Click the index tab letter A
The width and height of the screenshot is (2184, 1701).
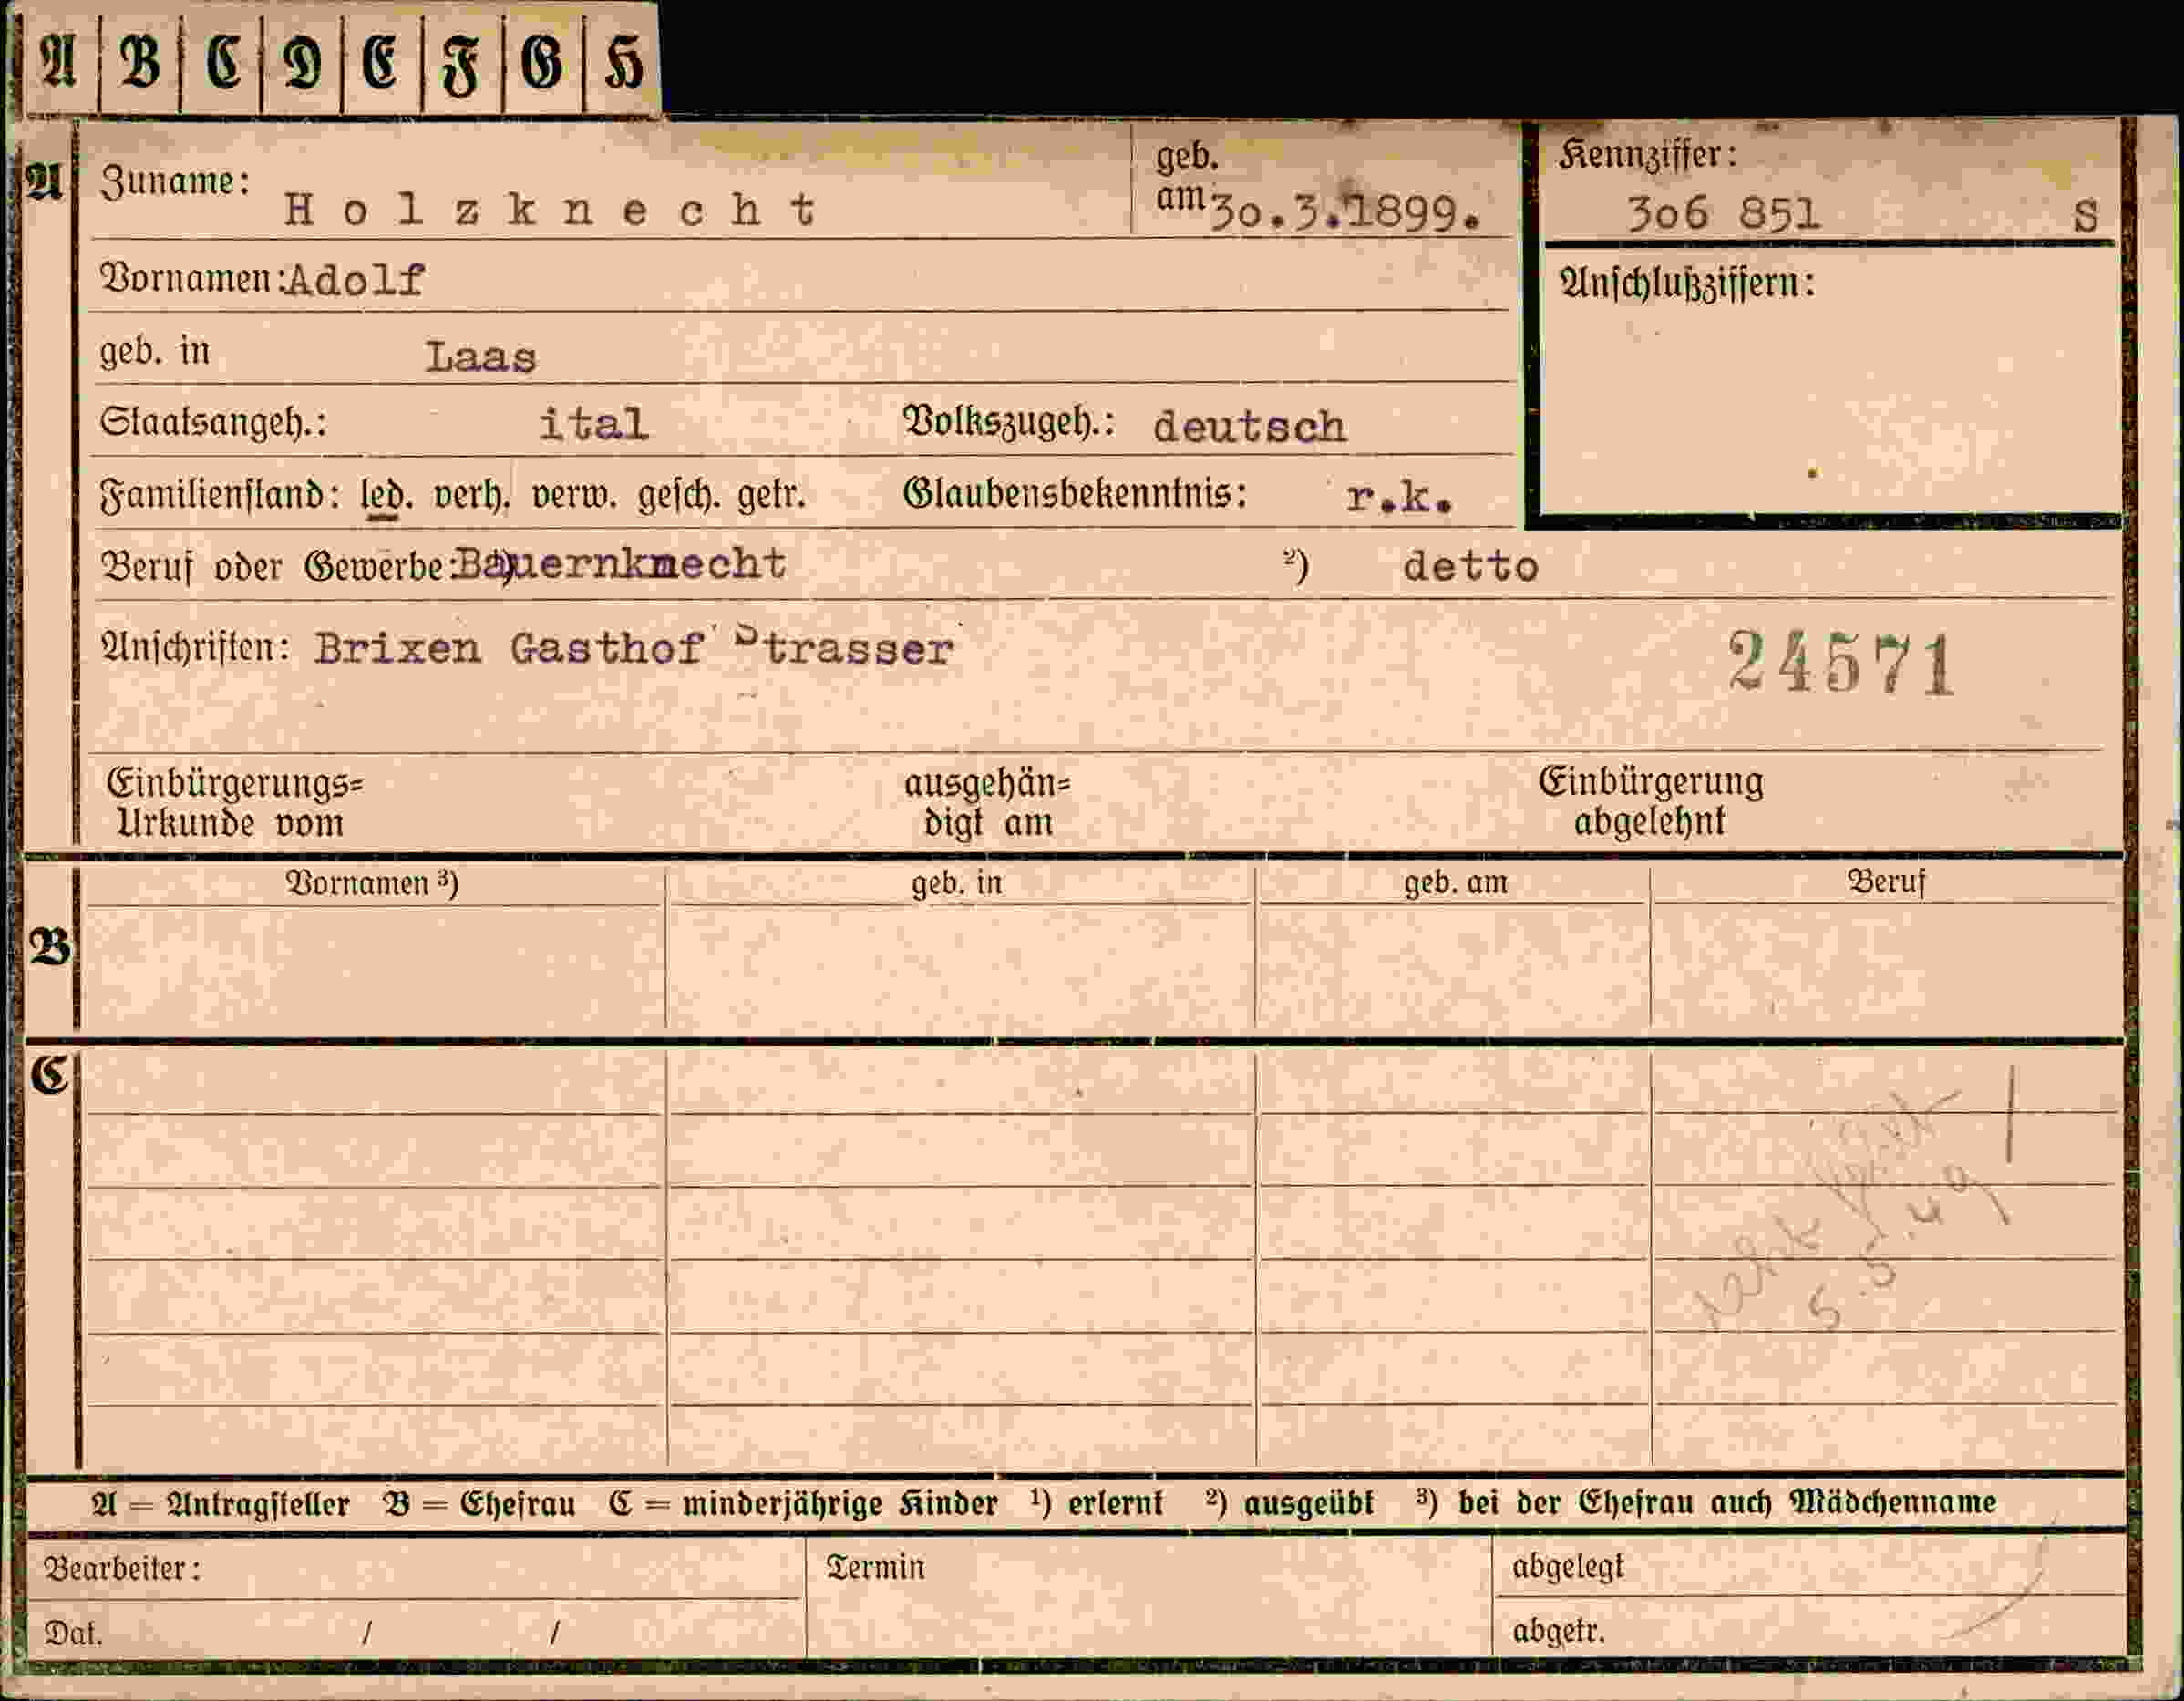pos(58,64)
